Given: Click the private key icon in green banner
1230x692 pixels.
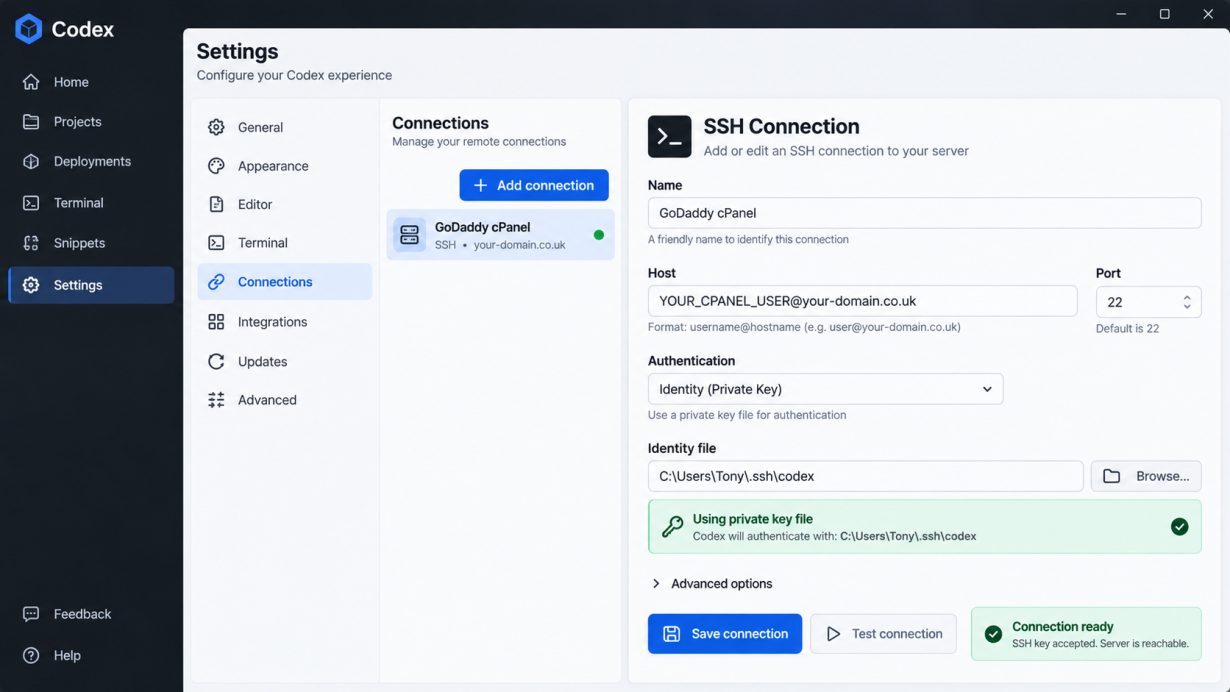Looking at the screenshot, I should point(673,527).
